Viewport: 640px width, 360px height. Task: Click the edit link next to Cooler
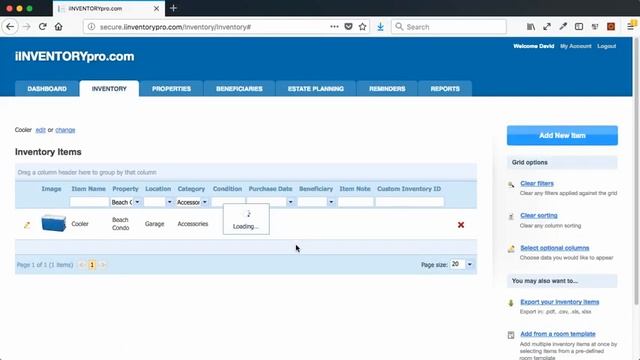(40, 130)
